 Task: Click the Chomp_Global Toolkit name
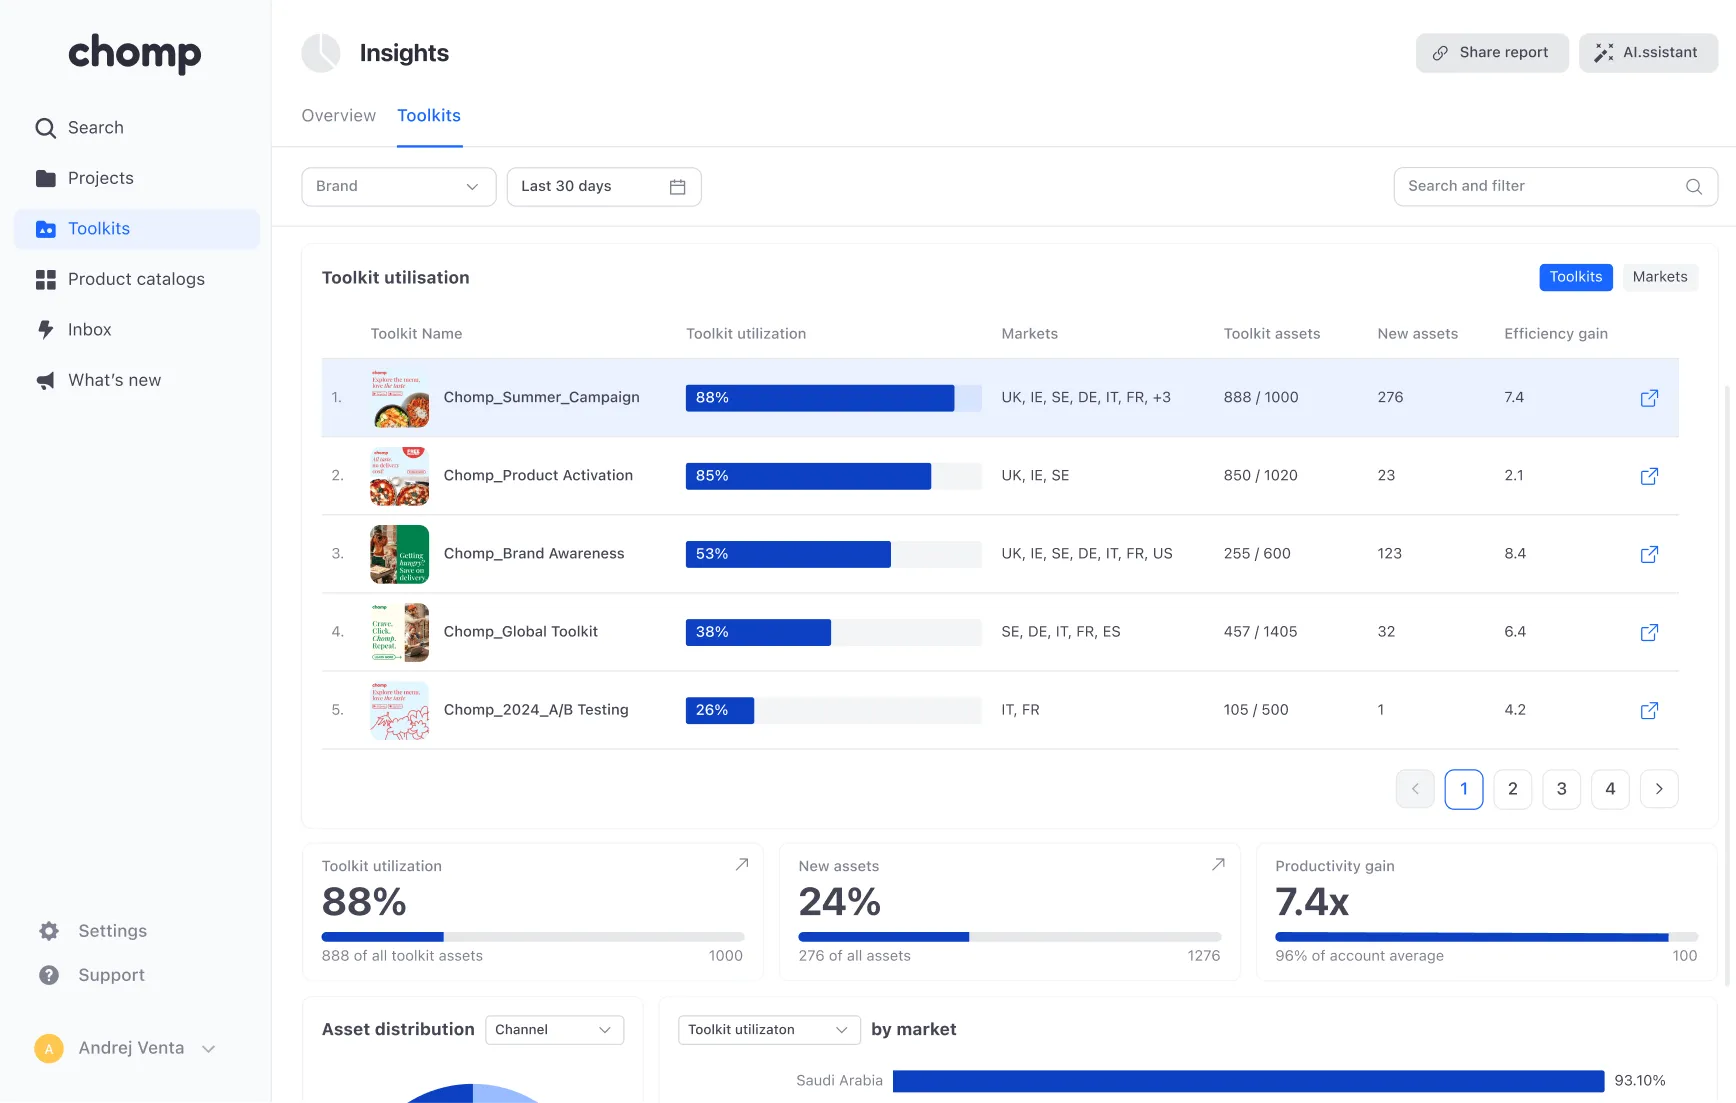(521, 632)
